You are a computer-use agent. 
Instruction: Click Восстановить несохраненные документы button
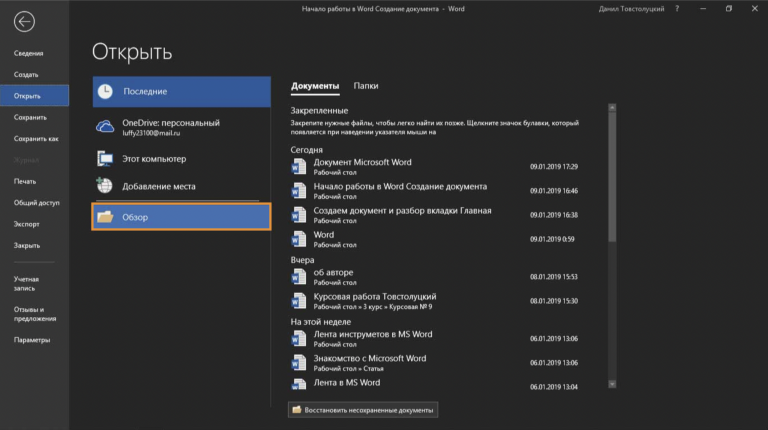363,410
